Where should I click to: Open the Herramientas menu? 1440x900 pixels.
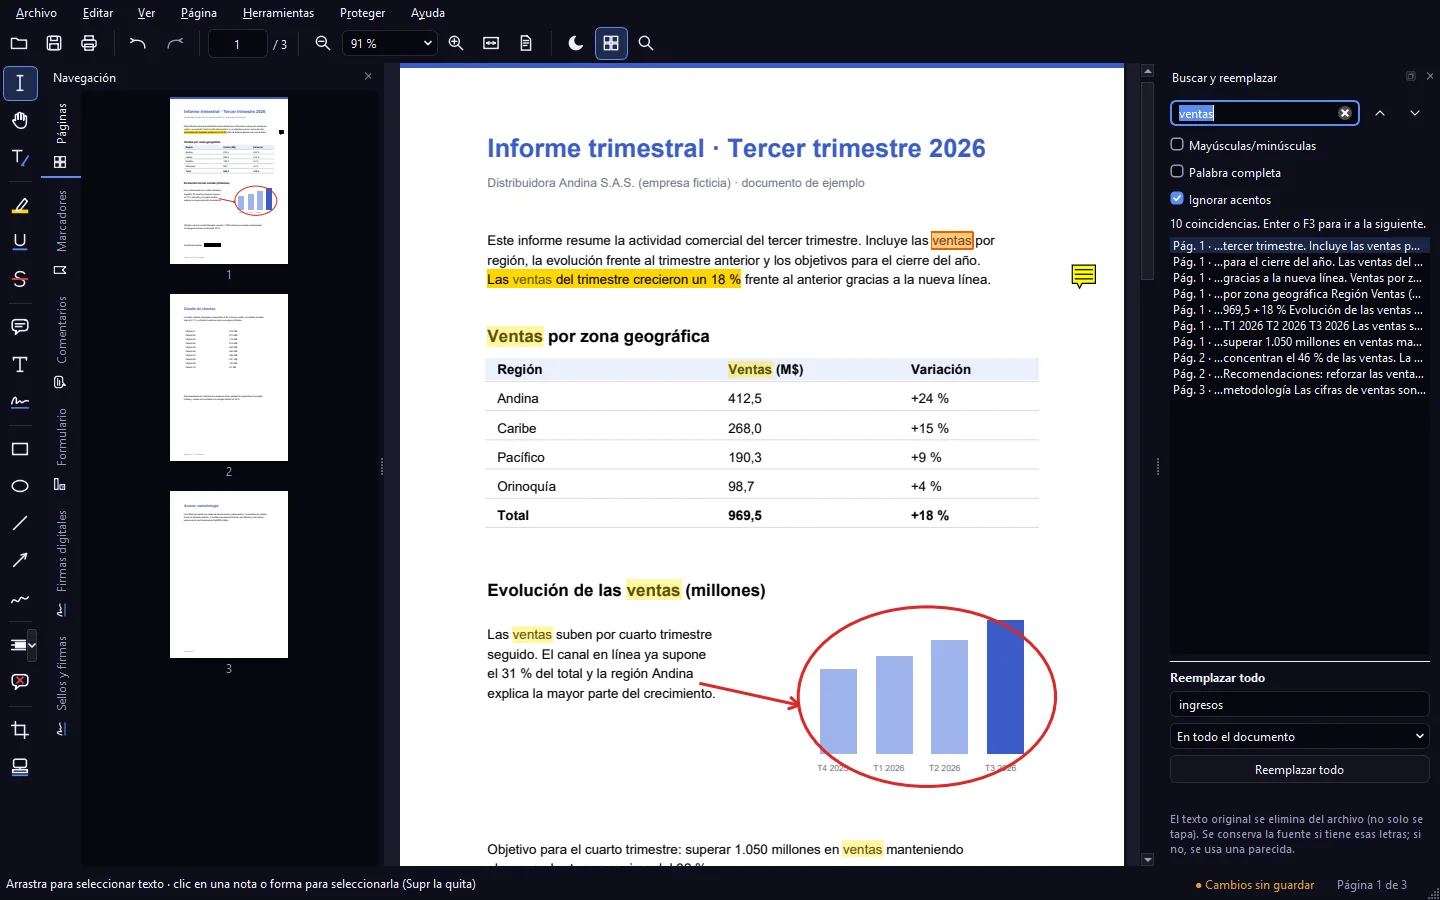[x=278, y=13]
